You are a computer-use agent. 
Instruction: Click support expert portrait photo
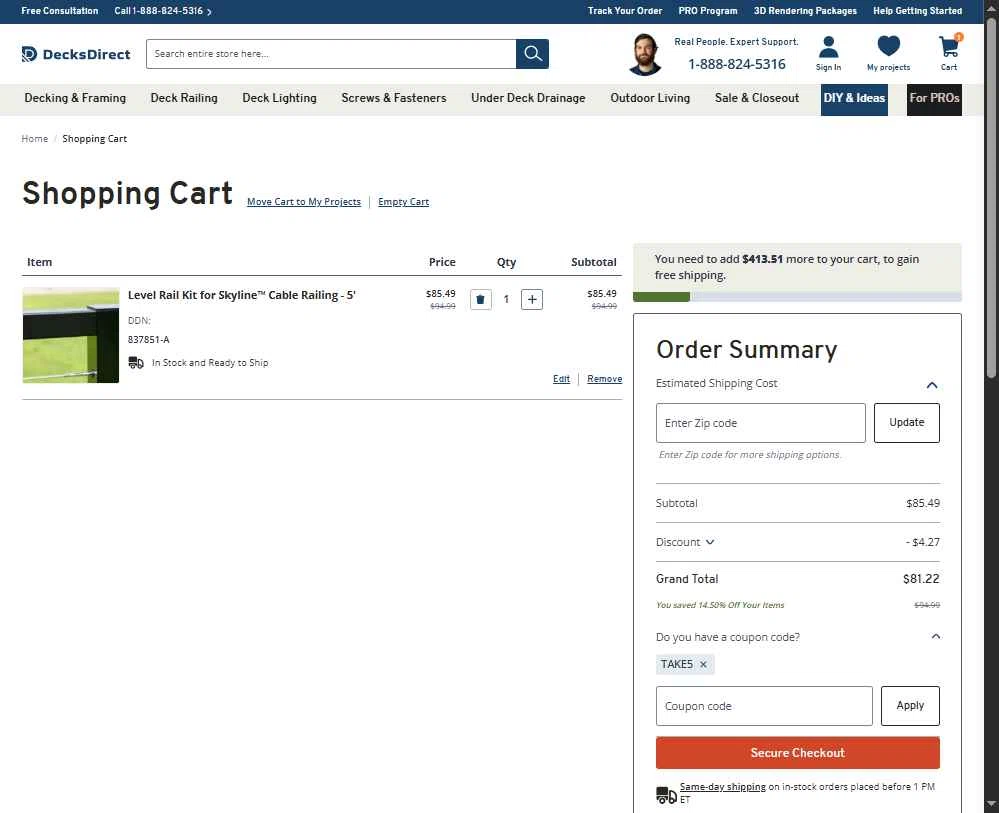pos(644,55)
